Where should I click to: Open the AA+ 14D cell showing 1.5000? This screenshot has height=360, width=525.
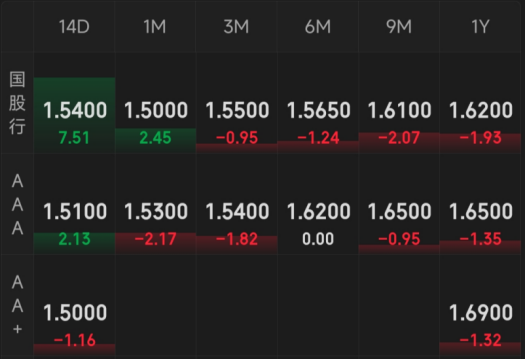[74, 305]
